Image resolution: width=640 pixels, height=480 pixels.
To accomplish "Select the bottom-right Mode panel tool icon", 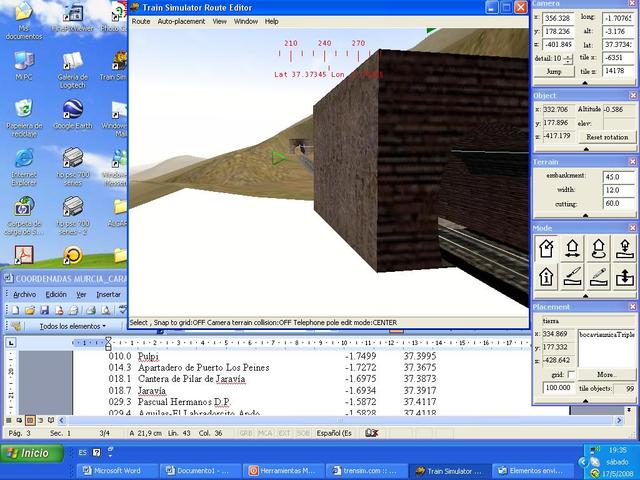I will pyautogui.click(x=623, y=277).
